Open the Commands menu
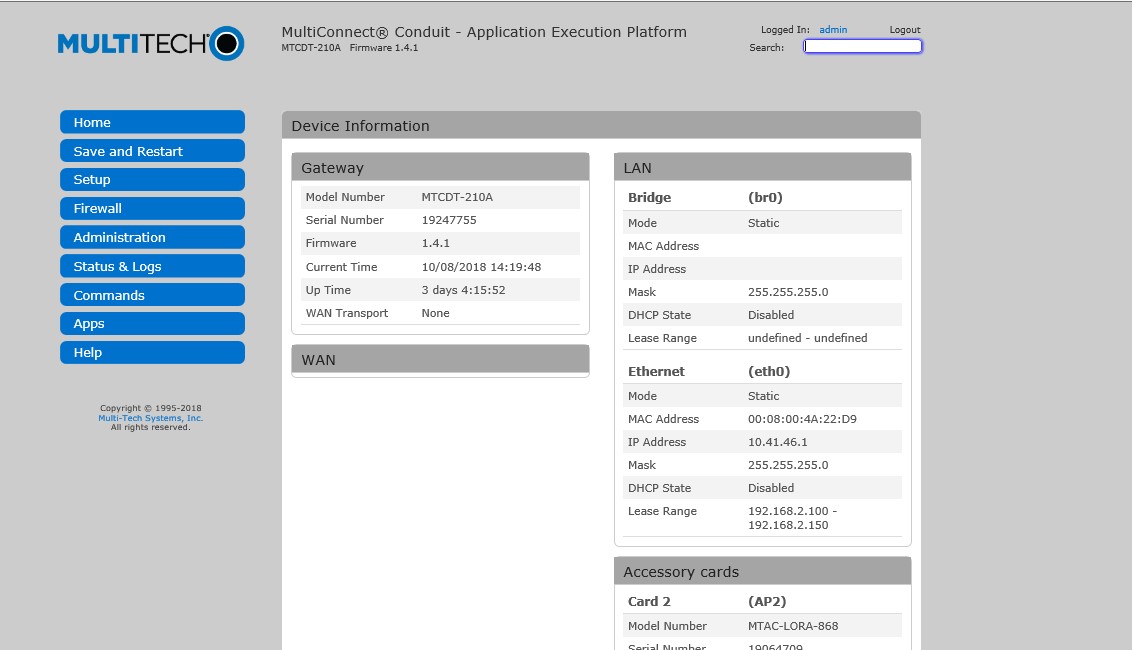 click(152, 295)
